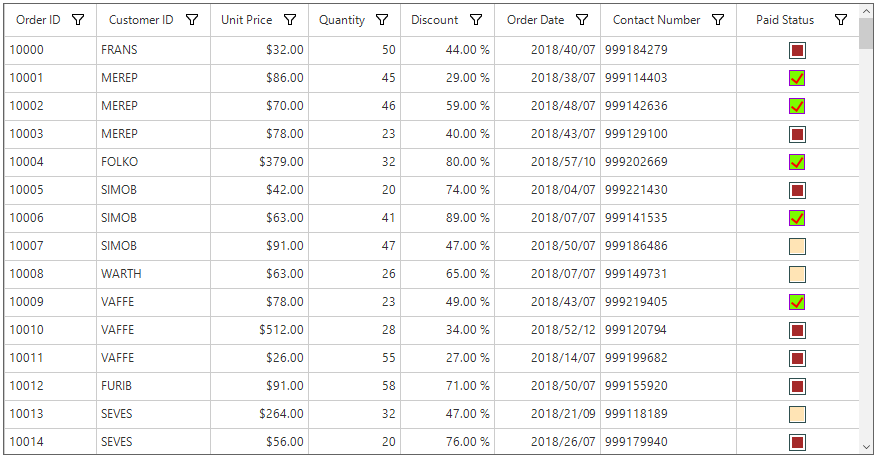Screen dimensions: 877x457
Task: Select contact number 999184279
Action: click(x=668, y=50)
